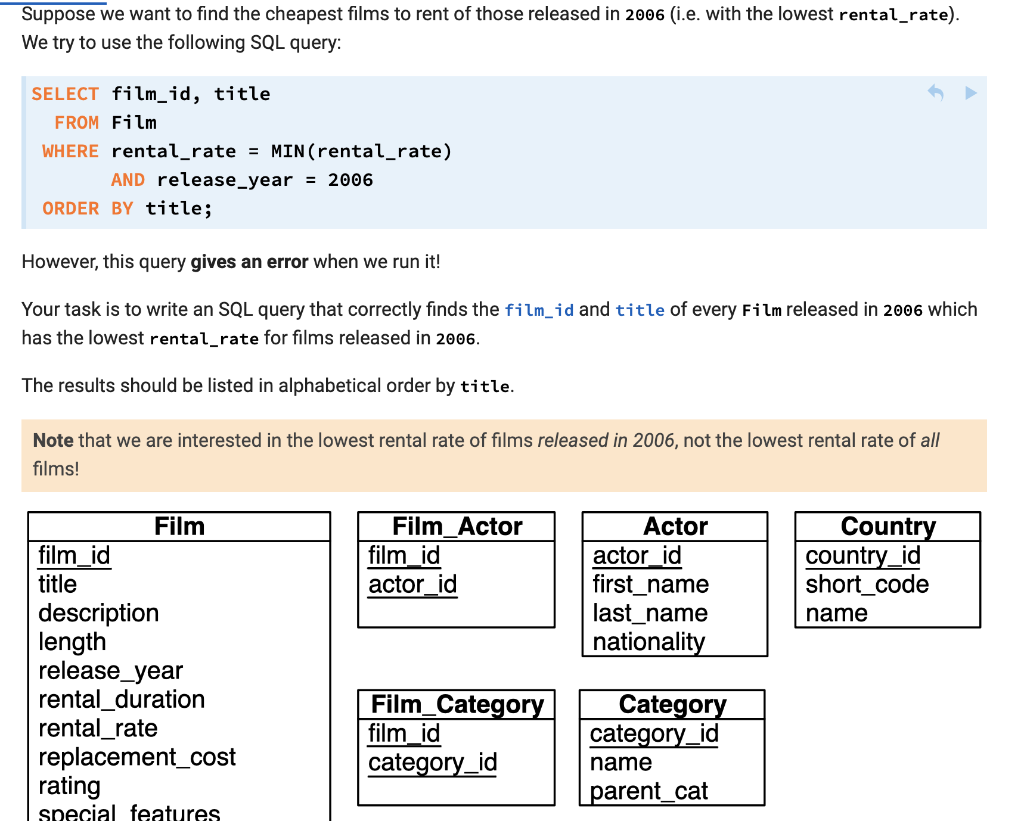Click the underlined actor_id in Film_Actor
This screenshot has width=1024, height=821.
point(412,585)
